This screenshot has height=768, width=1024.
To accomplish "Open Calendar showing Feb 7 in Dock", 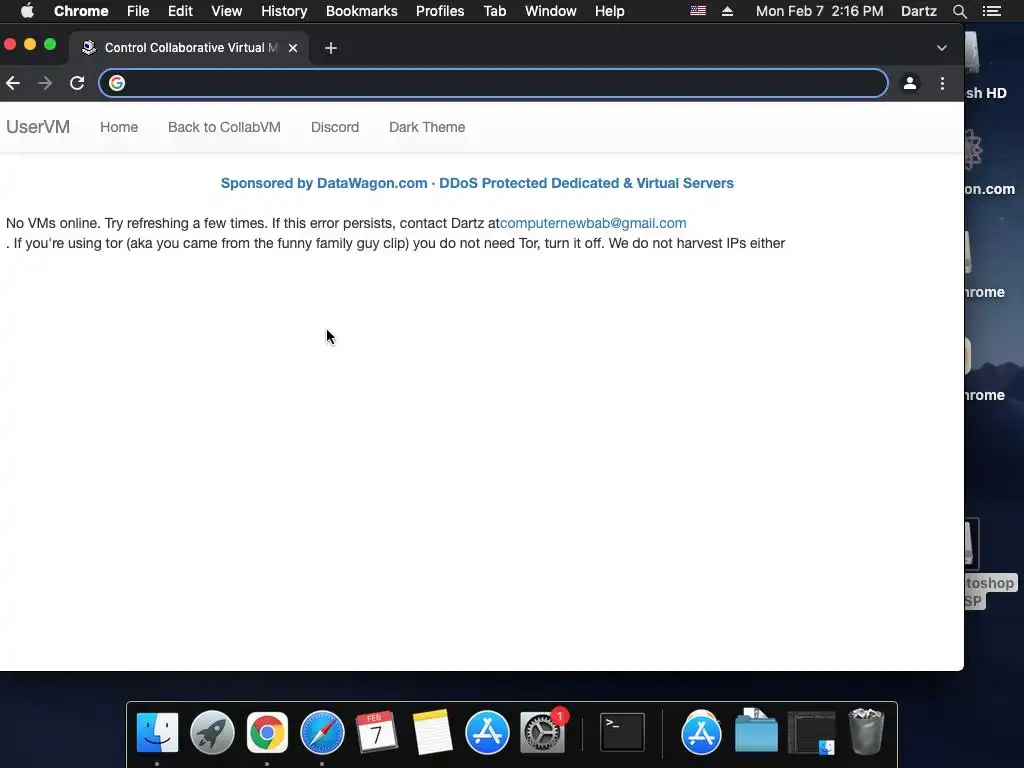I will (x=377, y=732).
